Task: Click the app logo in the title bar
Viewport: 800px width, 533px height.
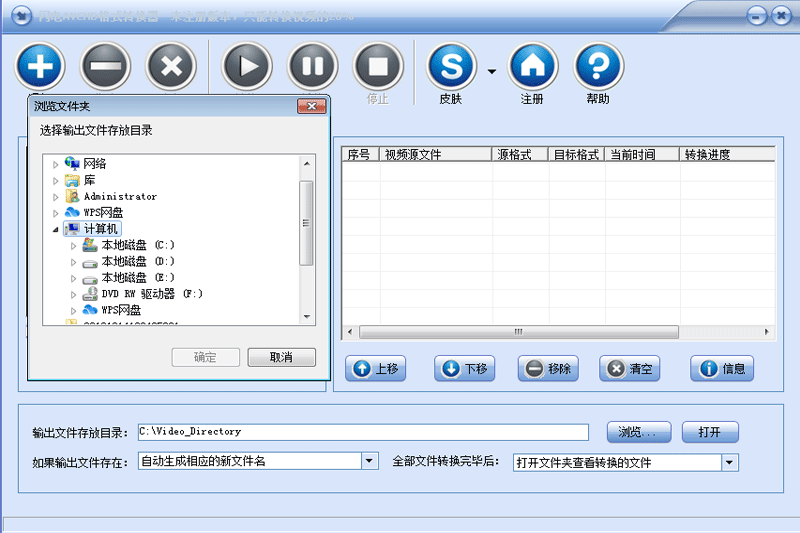Action: click(x=21, y=15)
